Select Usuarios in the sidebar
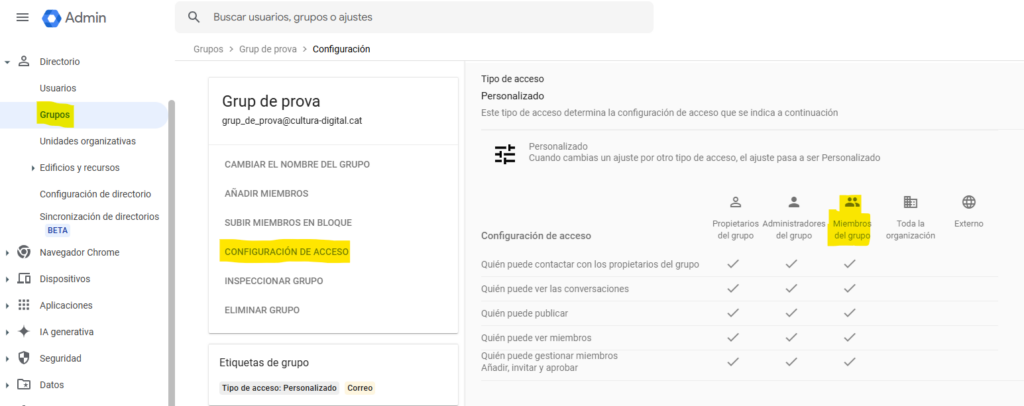Screen dimensions: 1024x406 click(x=58, y=88)
